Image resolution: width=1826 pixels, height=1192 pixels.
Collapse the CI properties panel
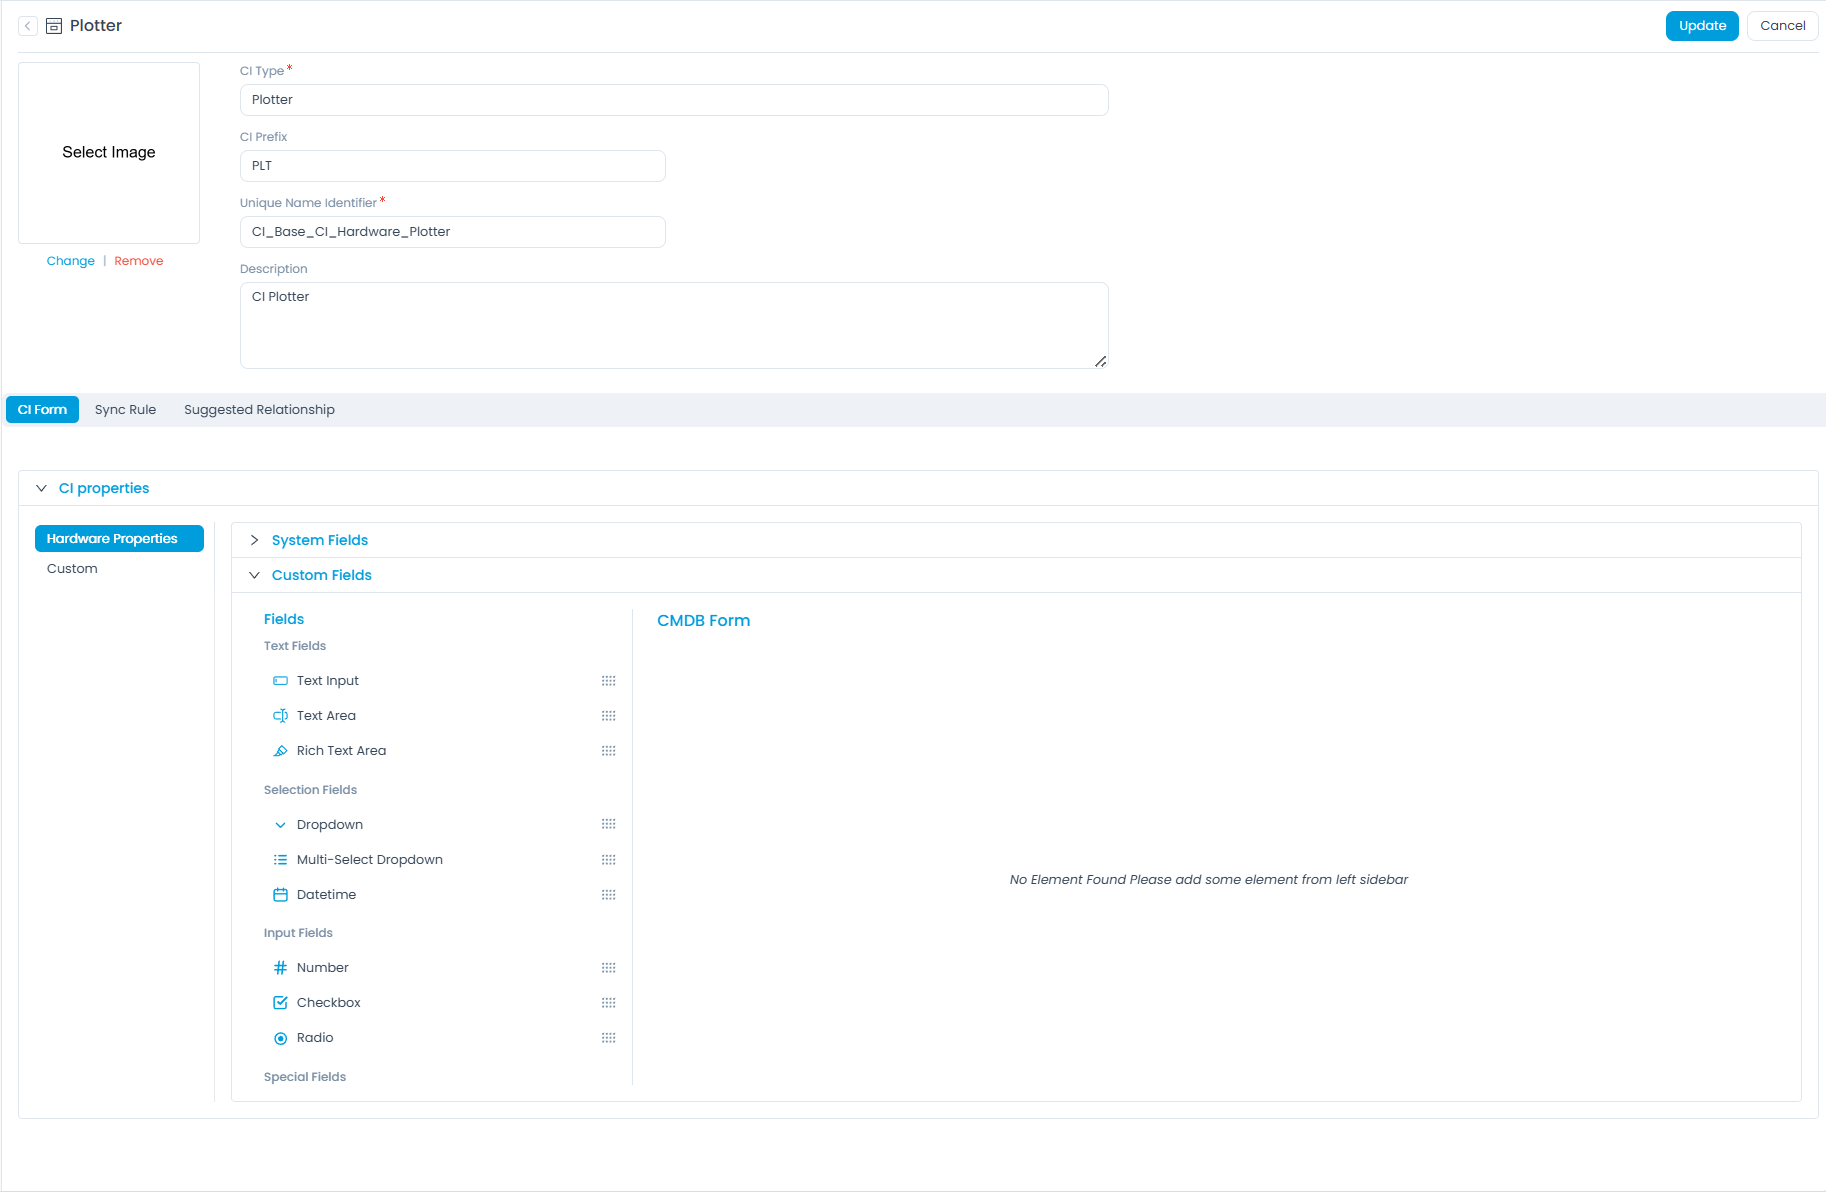(41, 488)
